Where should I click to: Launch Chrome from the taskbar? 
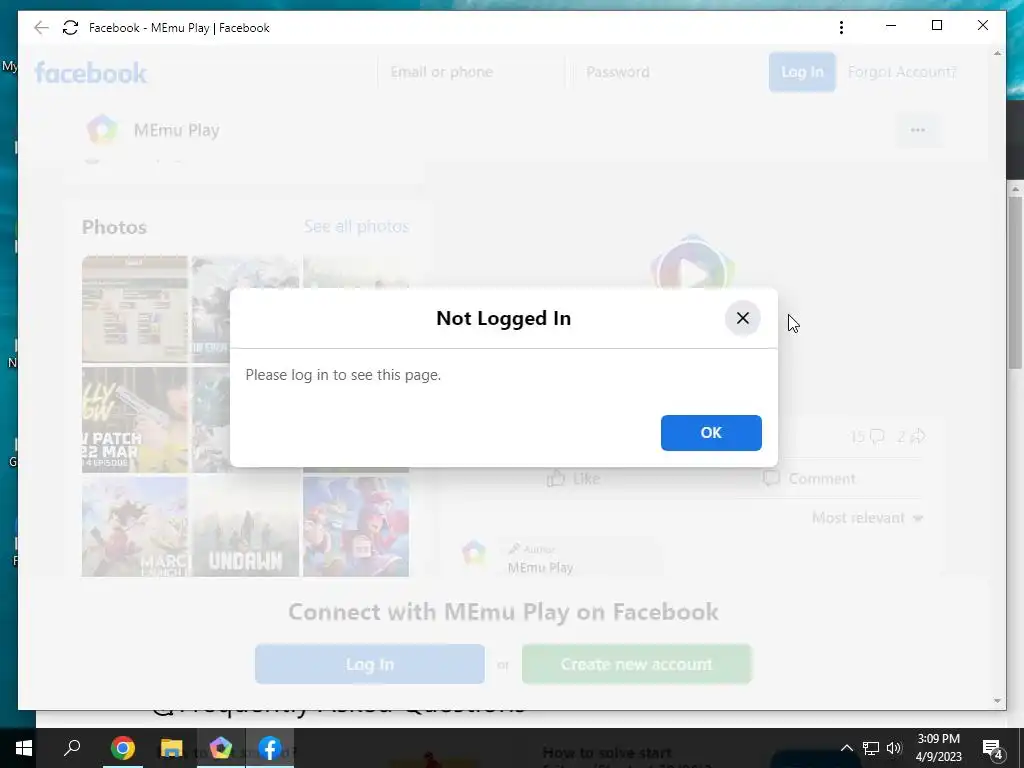[122, 748]
